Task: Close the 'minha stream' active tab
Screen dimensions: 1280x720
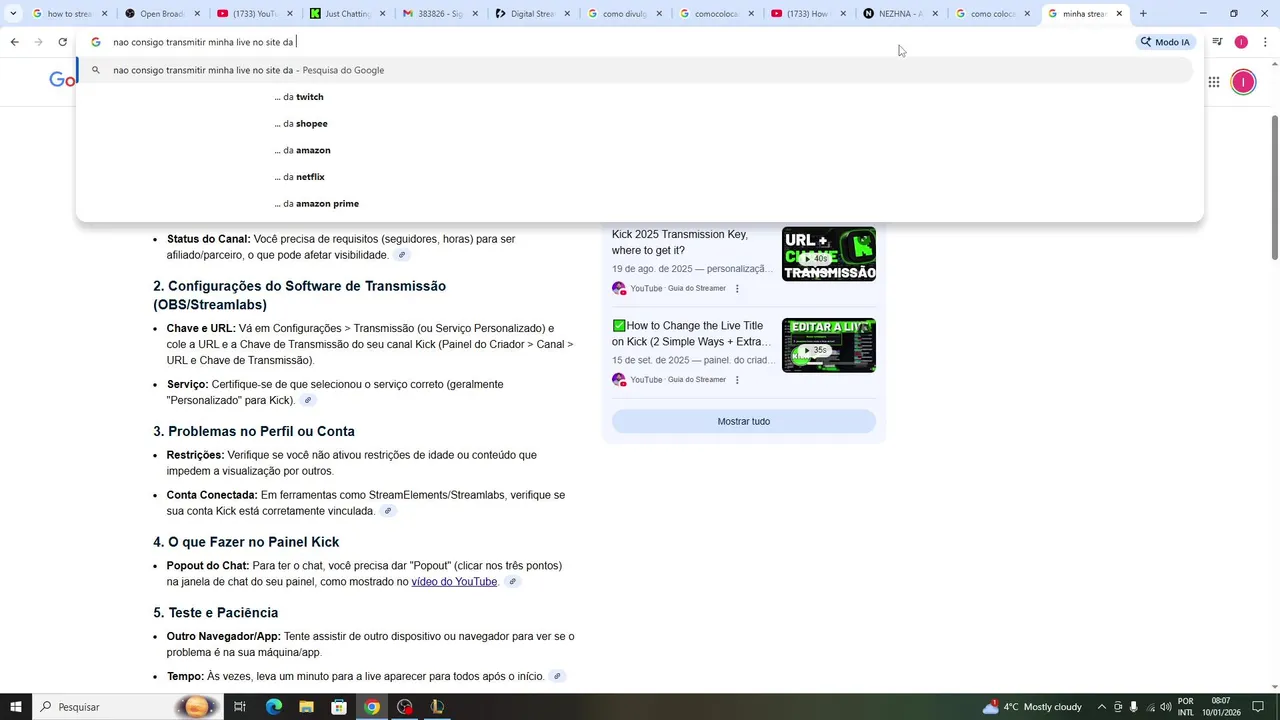Action: 1119,14
